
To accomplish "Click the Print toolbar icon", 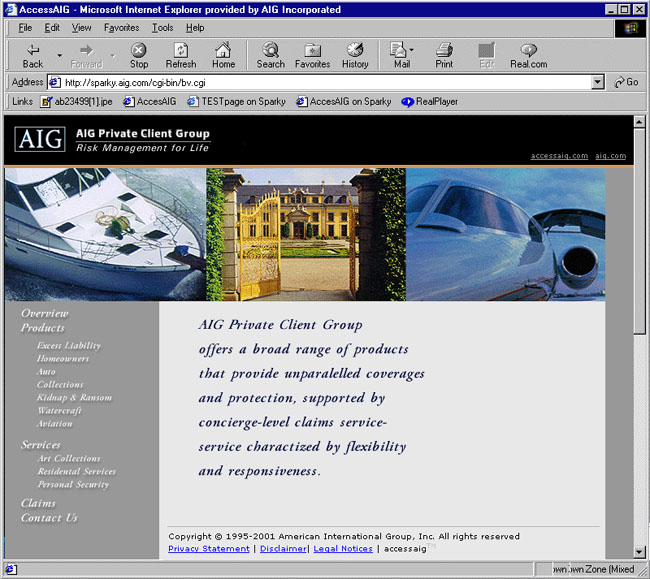I will point(444,50).
